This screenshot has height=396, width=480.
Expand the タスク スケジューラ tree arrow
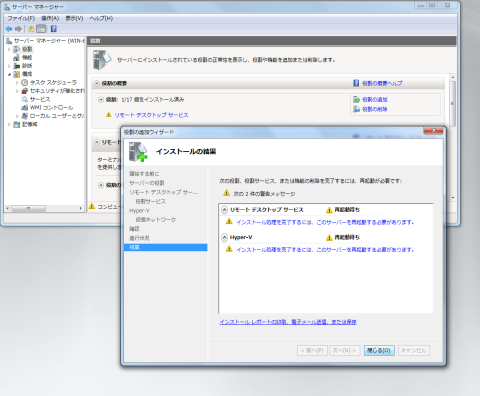[17, 82]
